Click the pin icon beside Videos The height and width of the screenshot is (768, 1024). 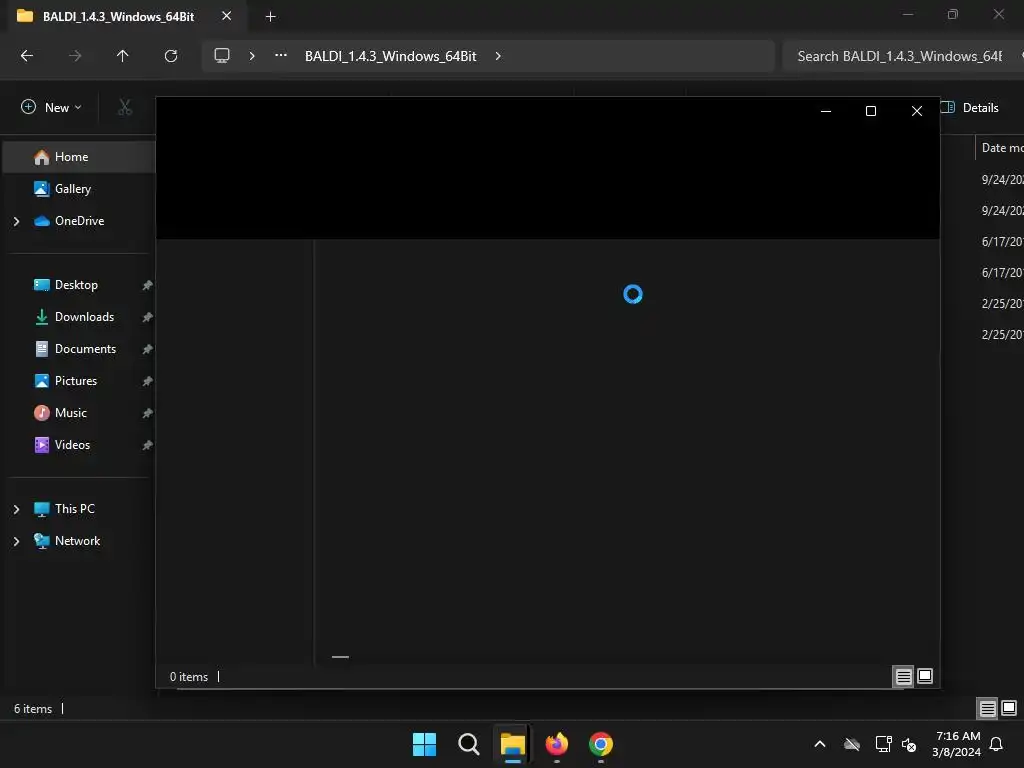[148, 445]
